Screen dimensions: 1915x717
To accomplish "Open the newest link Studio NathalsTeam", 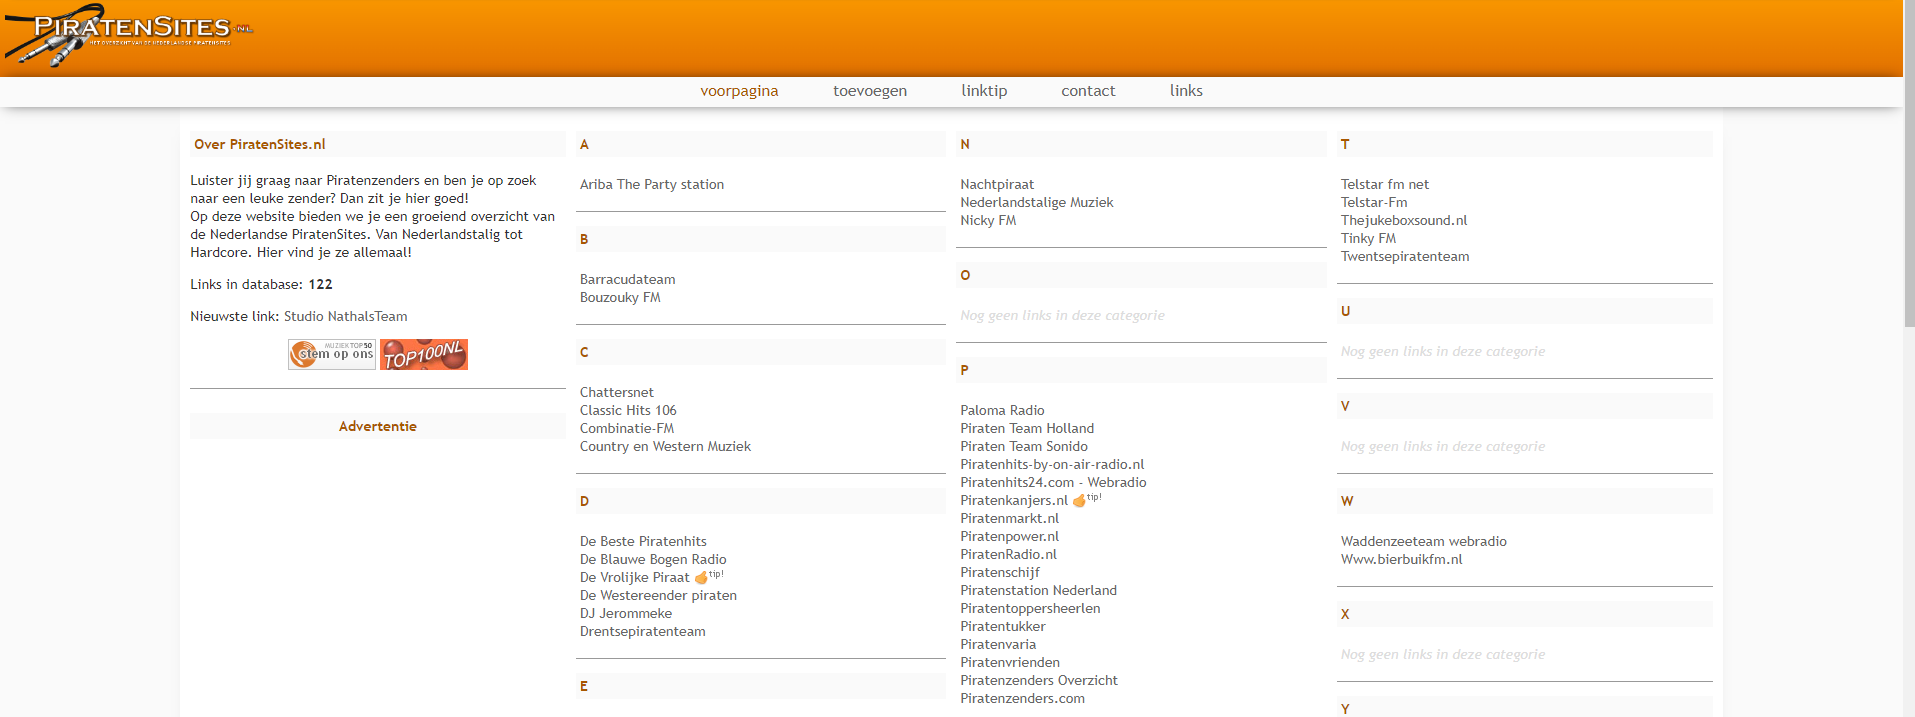I will click(x=345, y=316).
